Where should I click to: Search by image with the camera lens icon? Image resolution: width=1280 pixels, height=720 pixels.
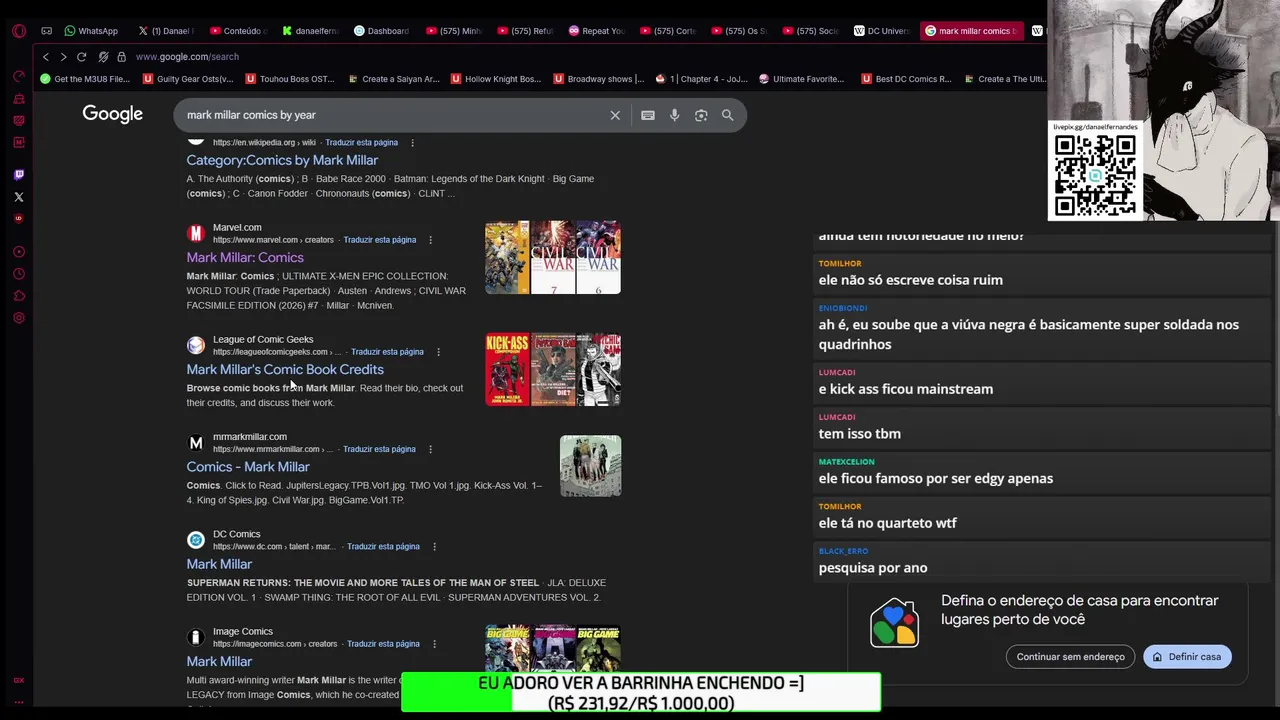pos(701,115)
